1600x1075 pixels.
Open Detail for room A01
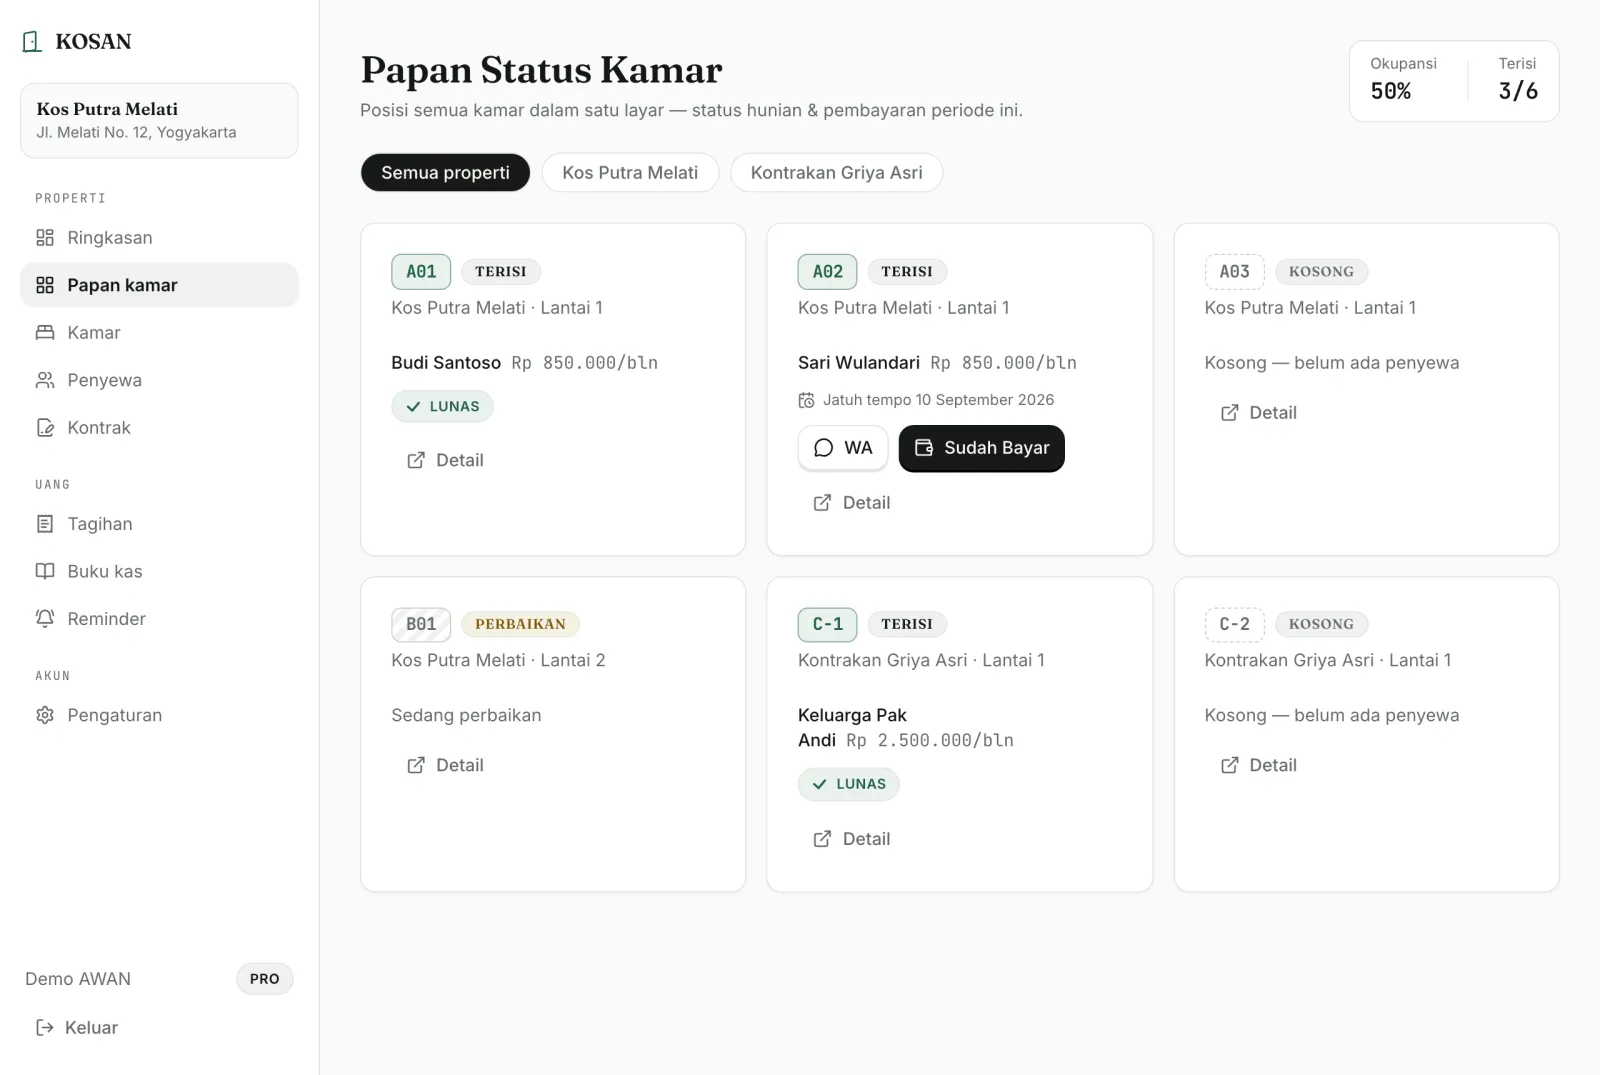[x=445, y=460]
